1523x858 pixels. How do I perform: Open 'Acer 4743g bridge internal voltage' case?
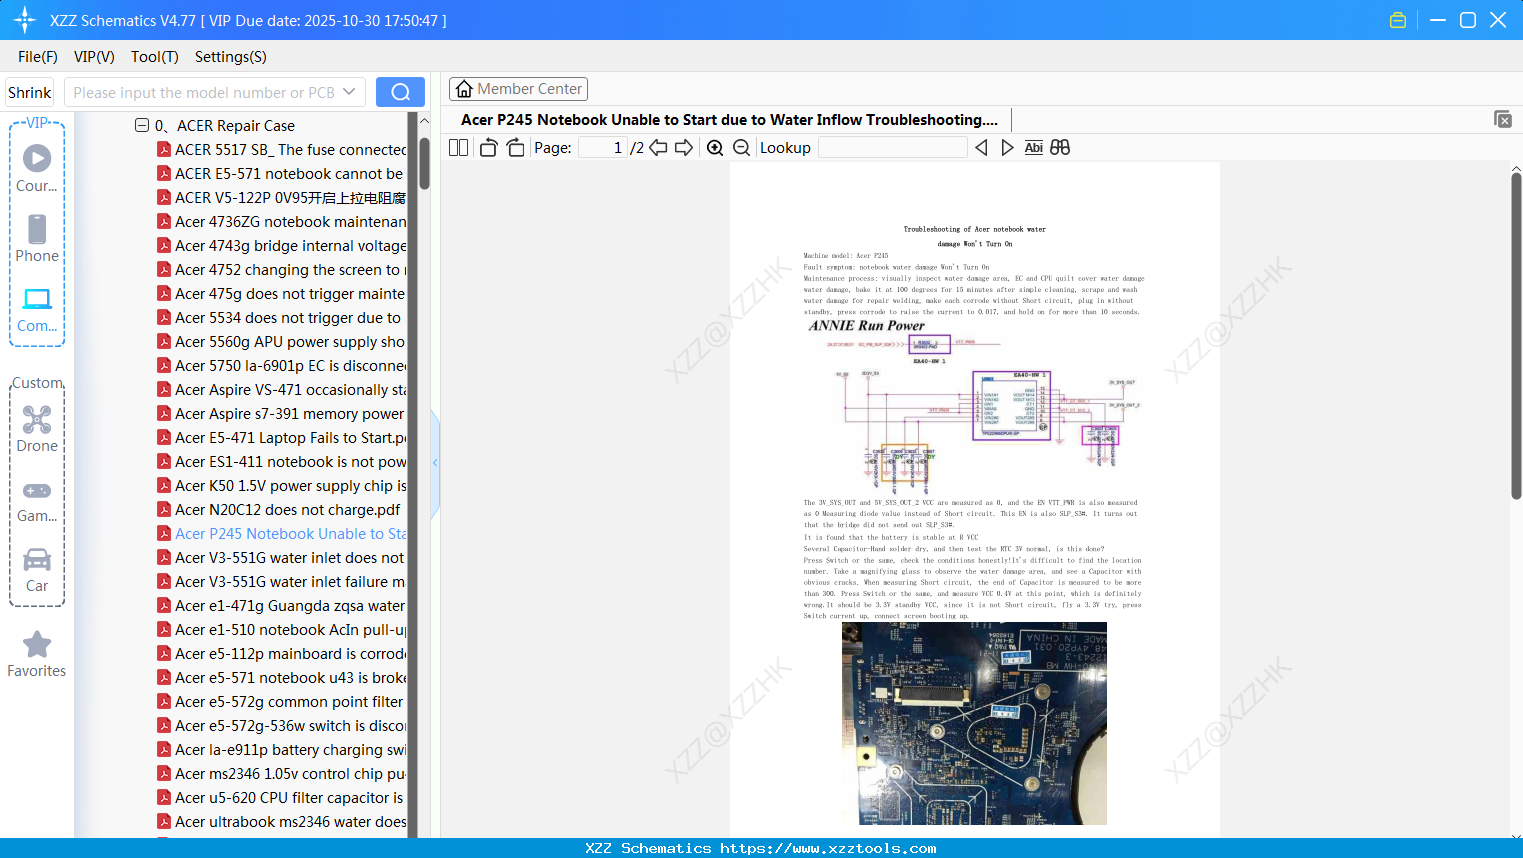(x=282, y=246)
